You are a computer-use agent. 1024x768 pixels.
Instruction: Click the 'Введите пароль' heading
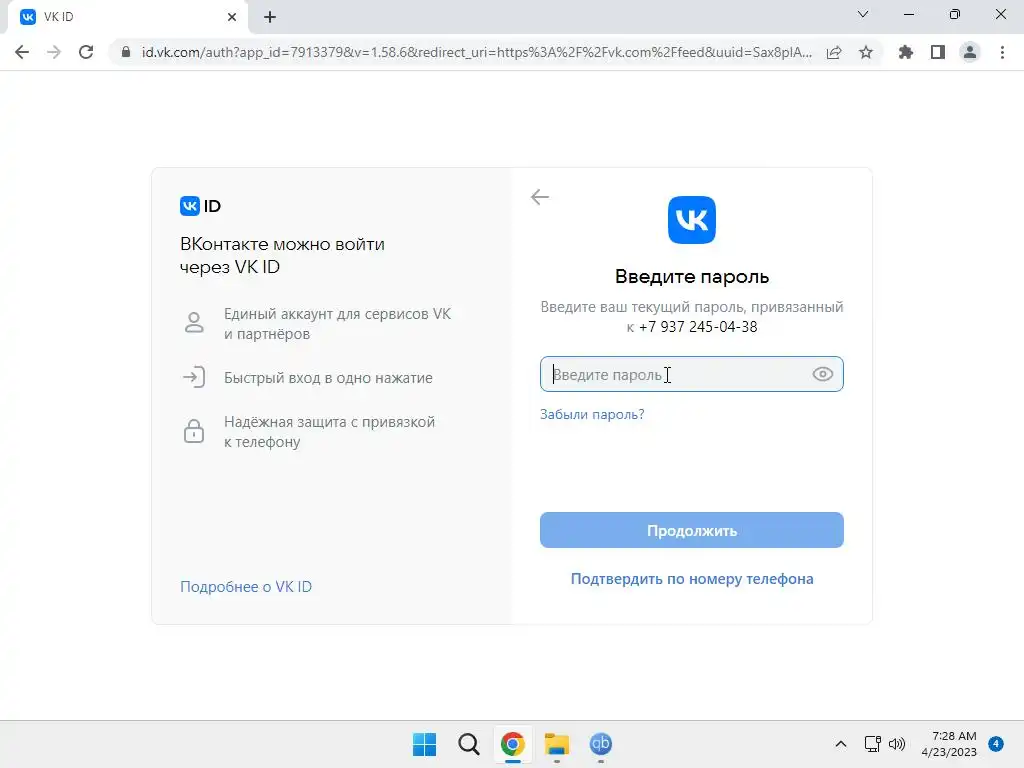pyautogui.click(x=692, y=276)
